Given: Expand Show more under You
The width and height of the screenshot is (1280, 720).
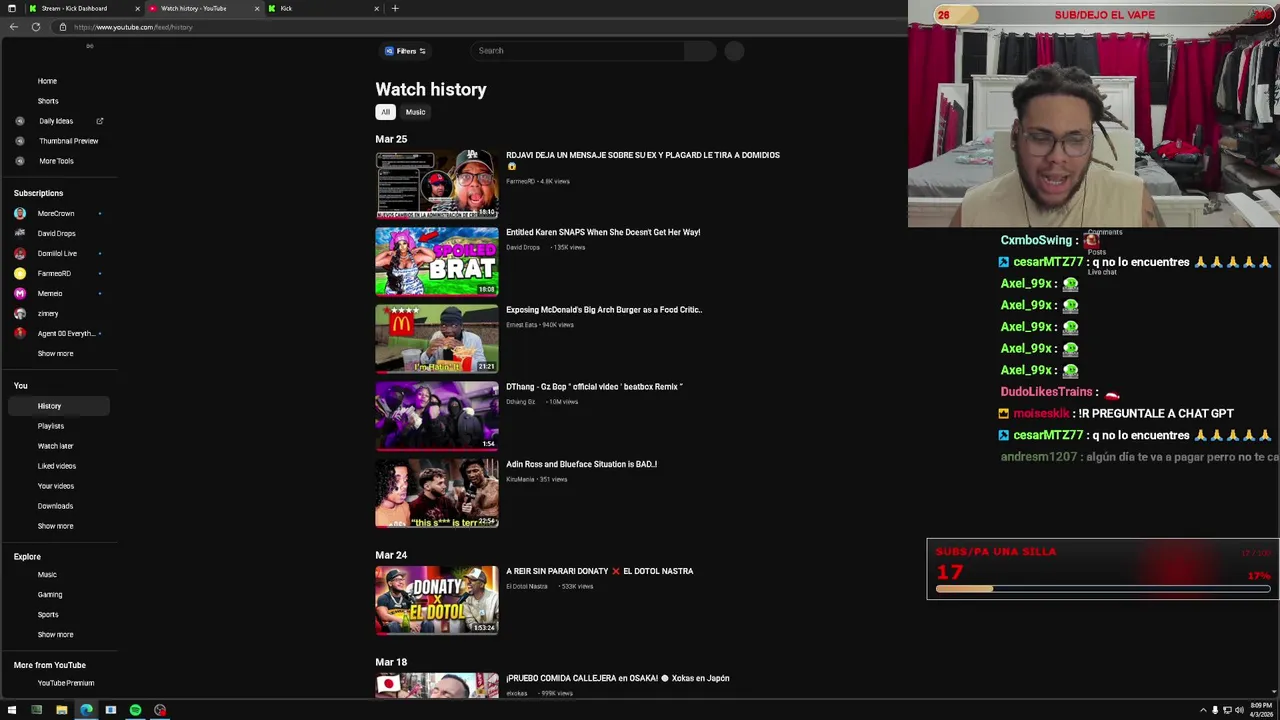Looking at the screenshot, I should (x=55, y=526).
